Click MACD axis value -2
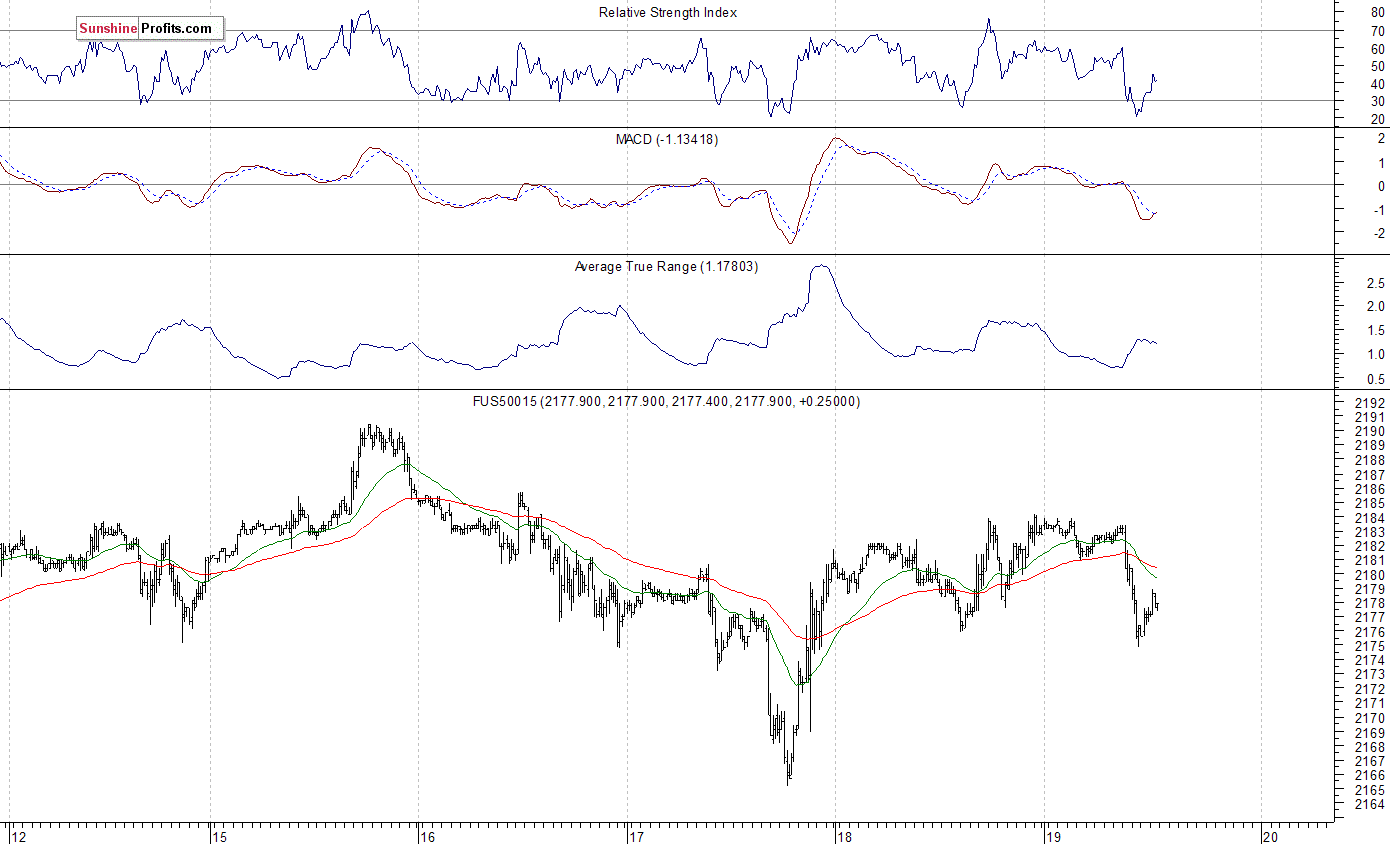Screen dimensions: 1390x844 click(x=1377, y=234)
